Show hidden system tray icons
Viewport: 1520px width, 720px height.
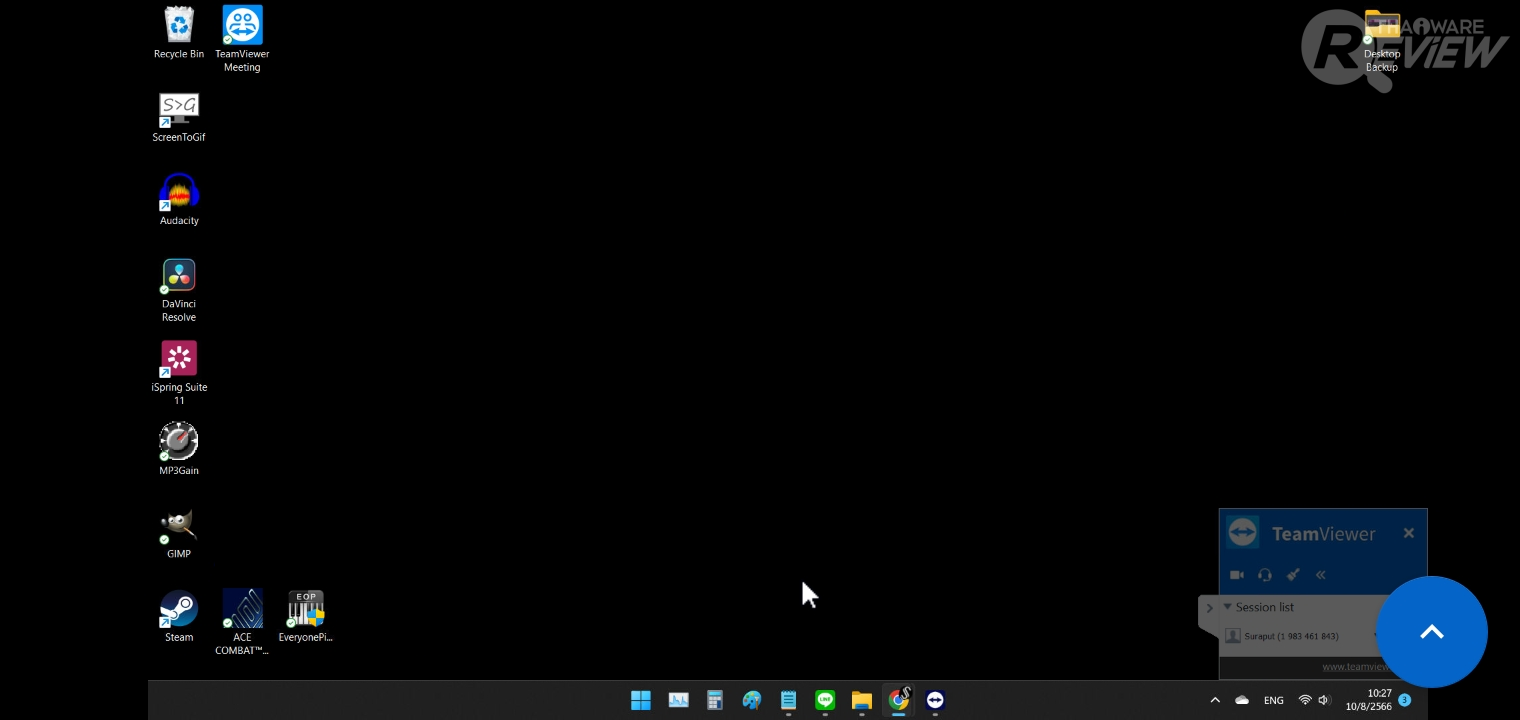click(1215, 700)
